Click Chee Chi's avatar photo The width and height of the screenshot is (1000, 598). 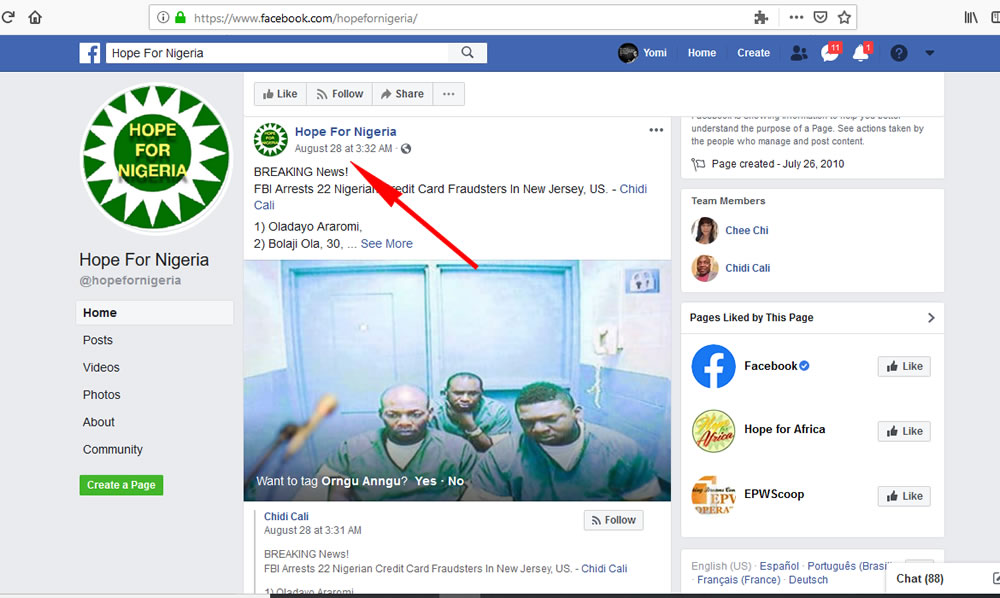(x=705, y=231)
